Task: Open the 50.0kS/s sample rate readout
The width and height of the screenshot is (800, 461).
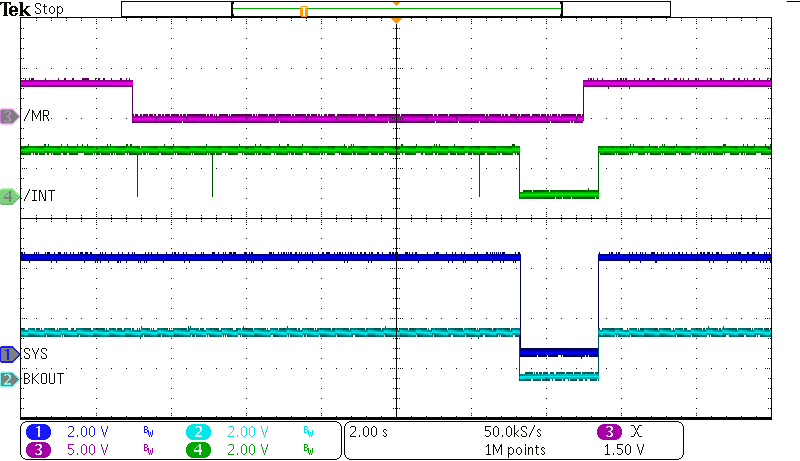Action: coord(514,432)
